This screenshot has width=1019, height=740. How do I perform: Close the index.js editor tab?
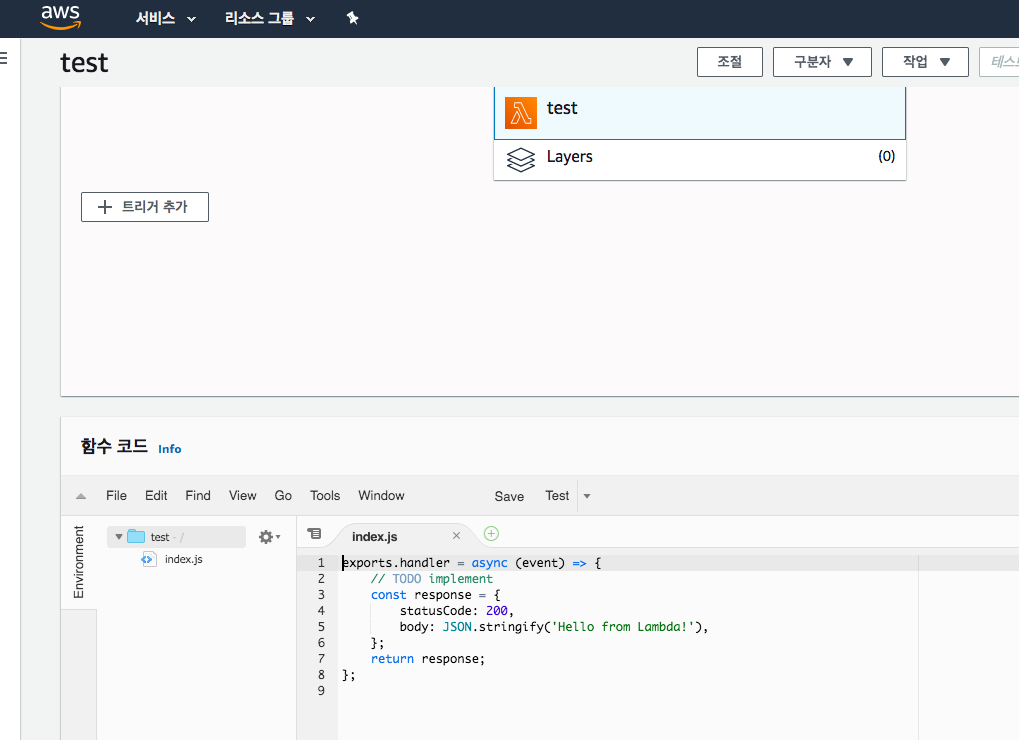tap(456, 535)
